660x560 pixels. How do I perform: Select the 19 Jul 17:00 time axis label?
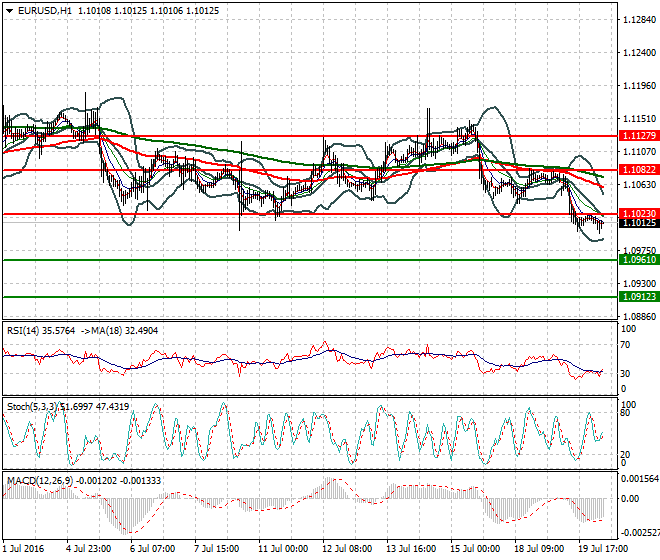click(603, 549)
